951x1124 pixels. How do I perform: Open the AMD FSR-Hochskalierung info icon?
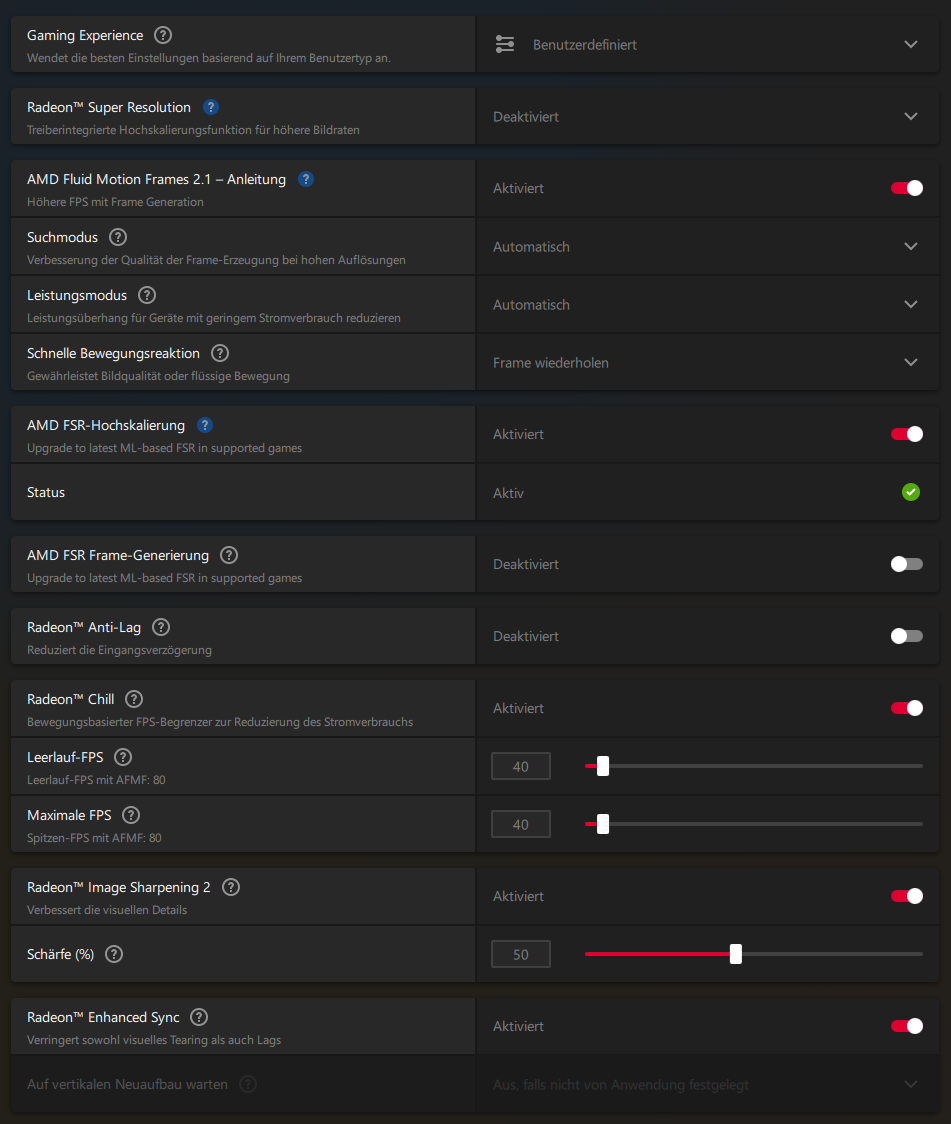click(205, 425)
